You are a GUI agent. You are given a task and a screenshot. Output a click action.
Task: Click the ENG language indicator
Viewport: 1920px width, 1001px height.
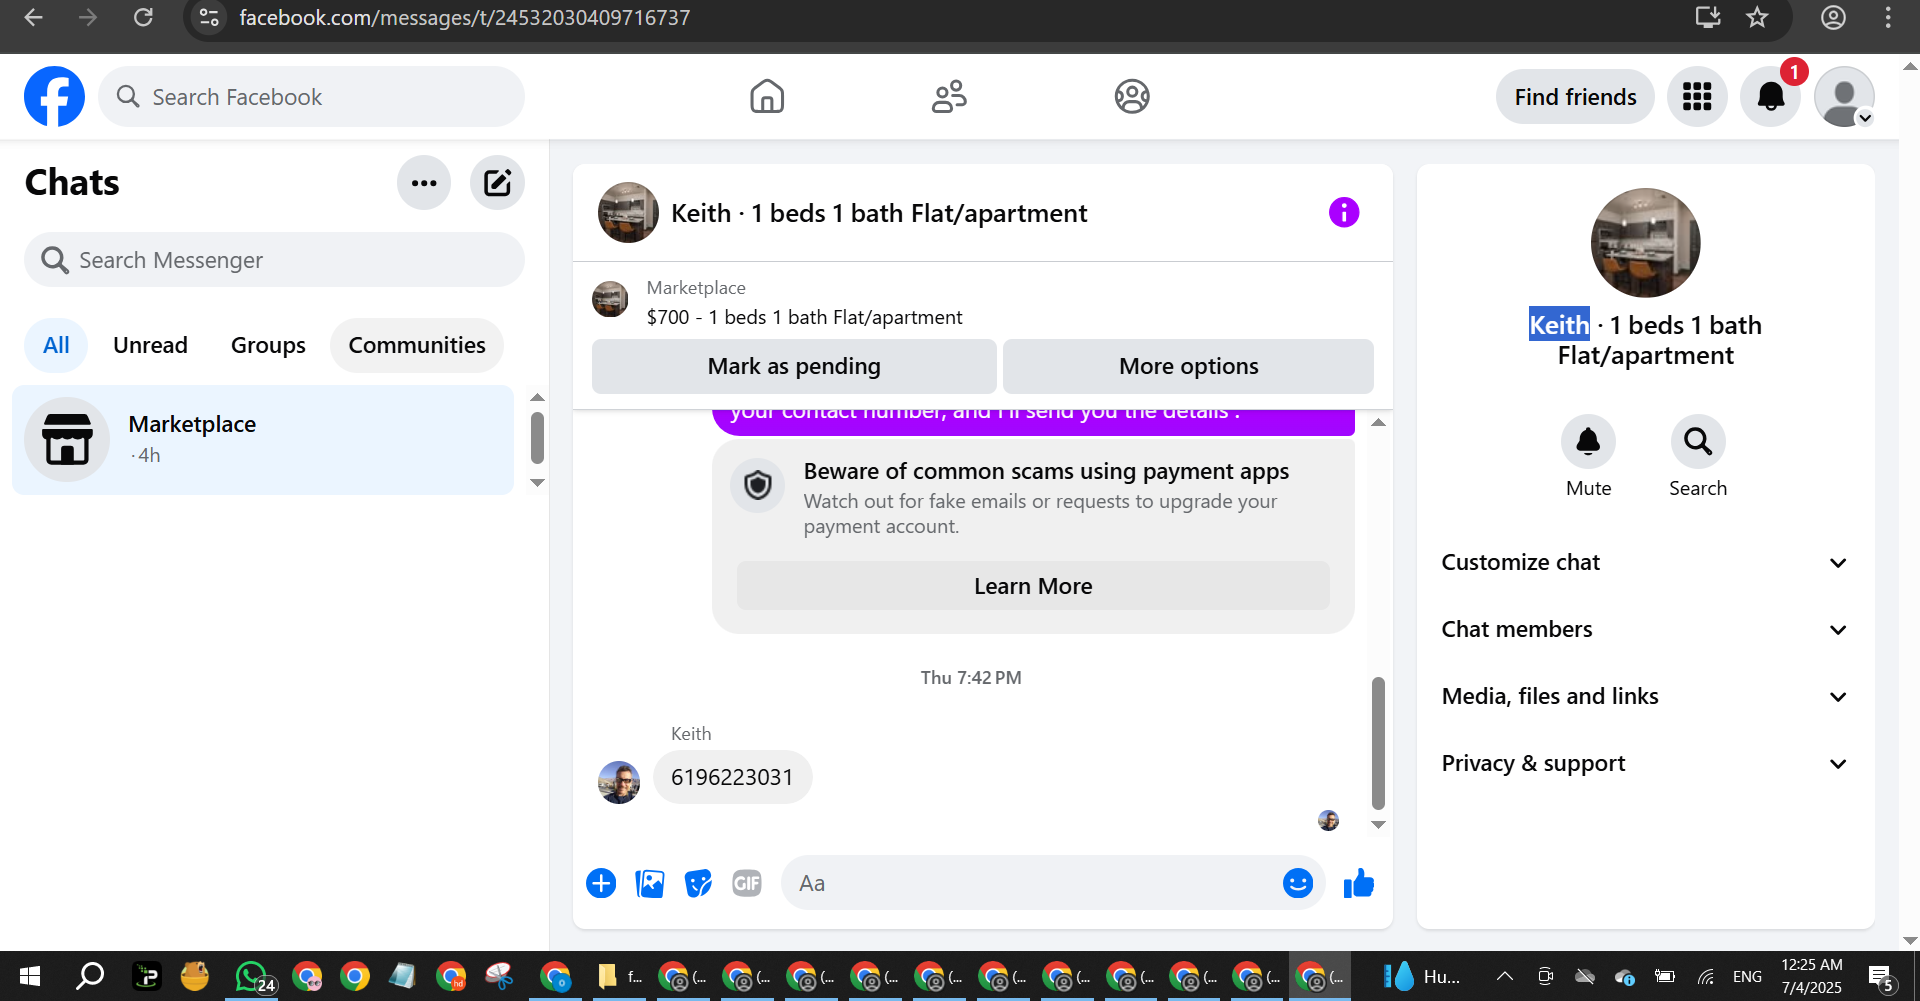click(1747, 976)
